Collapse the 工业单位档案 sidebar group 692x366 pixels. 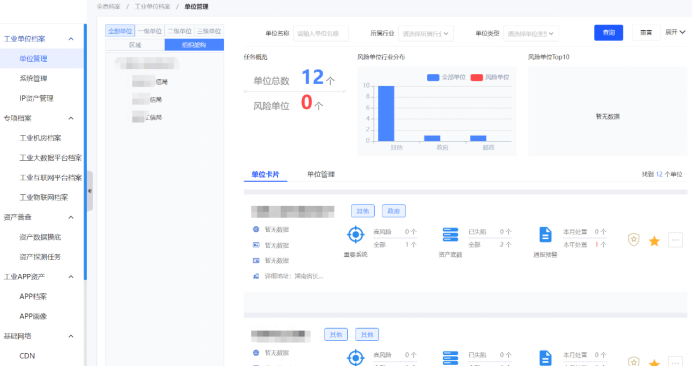(71, 39)
